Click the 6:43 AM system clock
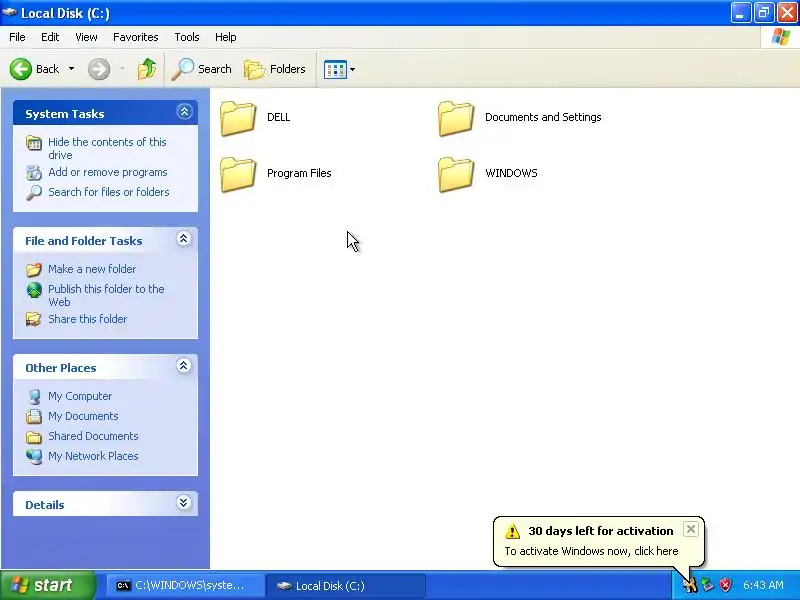This screenshot has height=600, width=800. coord(763,585)
